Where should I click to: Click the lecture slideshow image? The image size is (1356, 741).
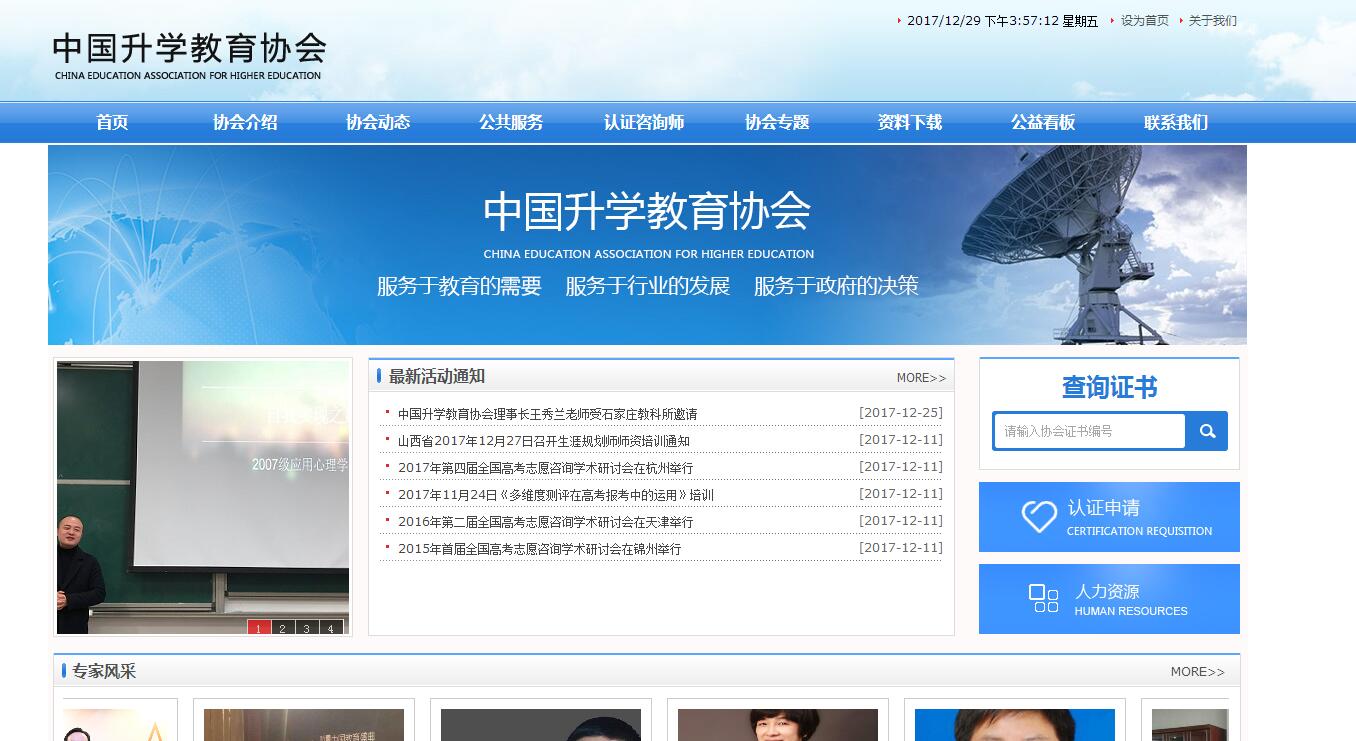coord(202,490)
